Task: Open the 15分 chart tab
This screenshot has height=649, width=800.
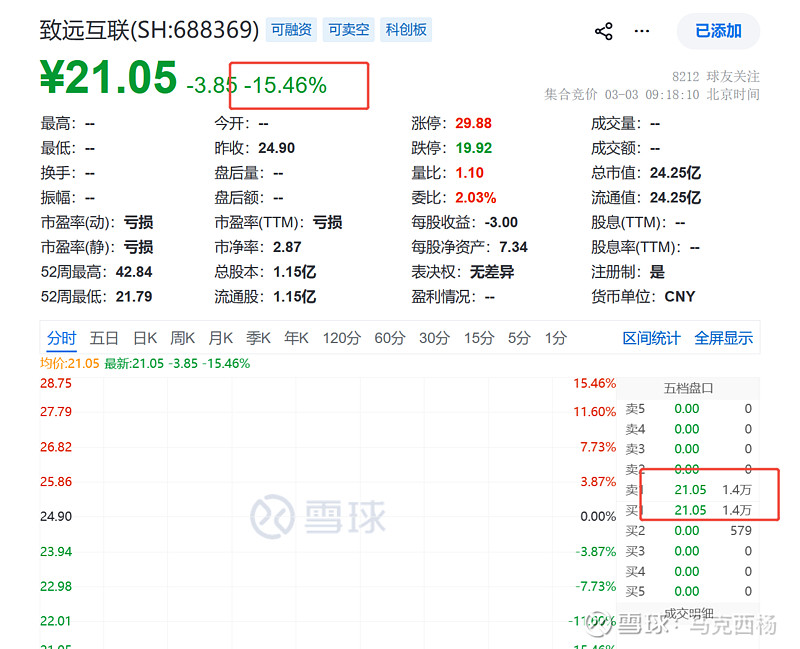Action: (x=479, y=338)
